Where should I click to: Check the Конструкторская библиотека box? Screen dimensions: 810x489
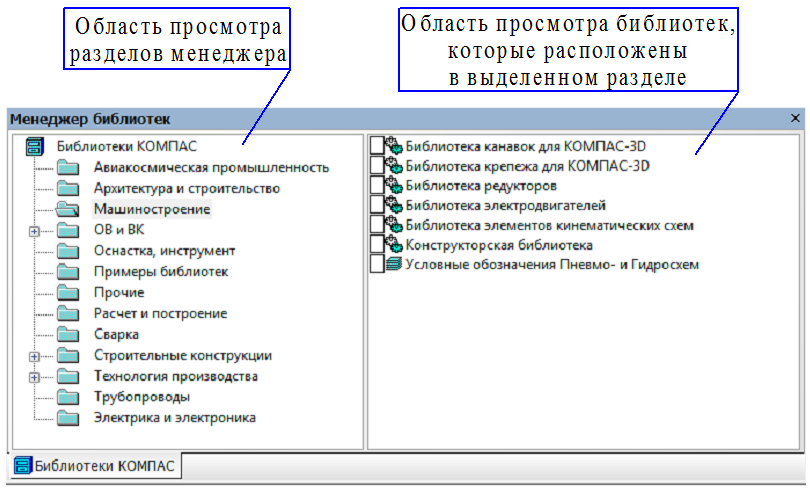point(377,245)
